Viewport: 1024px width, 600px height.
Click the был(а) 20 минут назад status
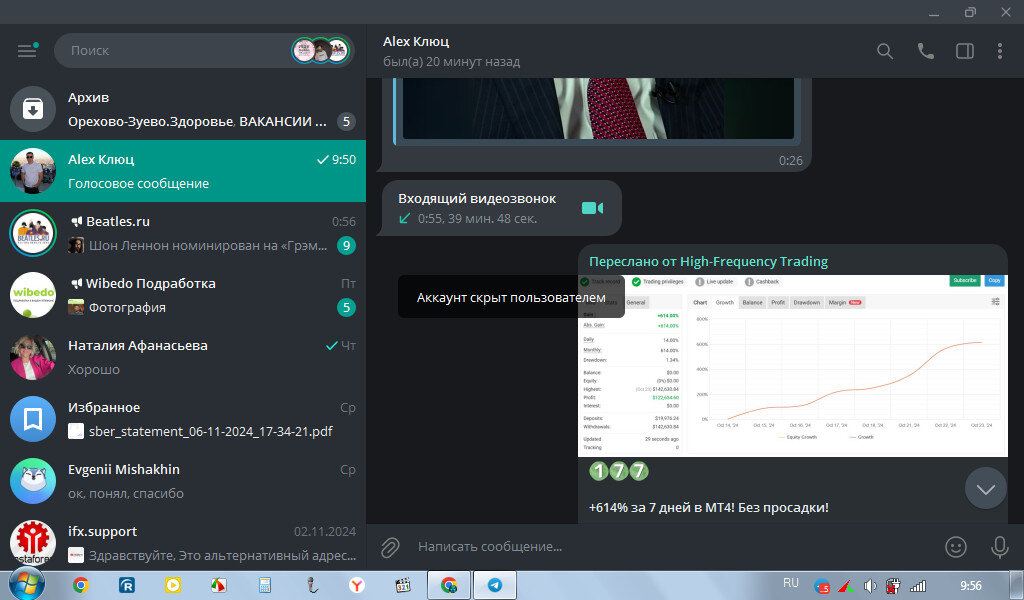[451, 62]
